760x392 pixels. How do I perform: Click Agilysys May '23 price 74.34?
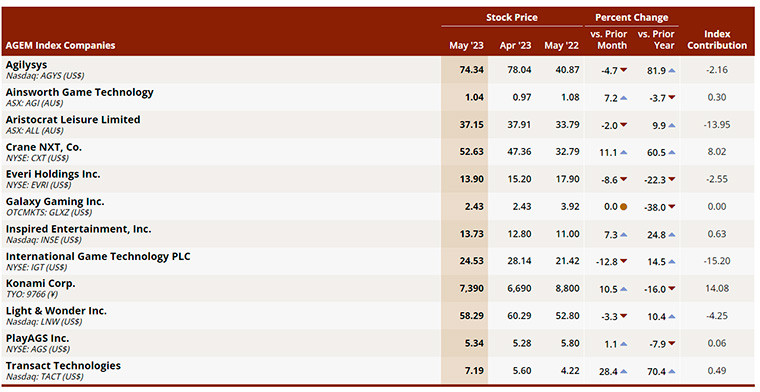472,70
